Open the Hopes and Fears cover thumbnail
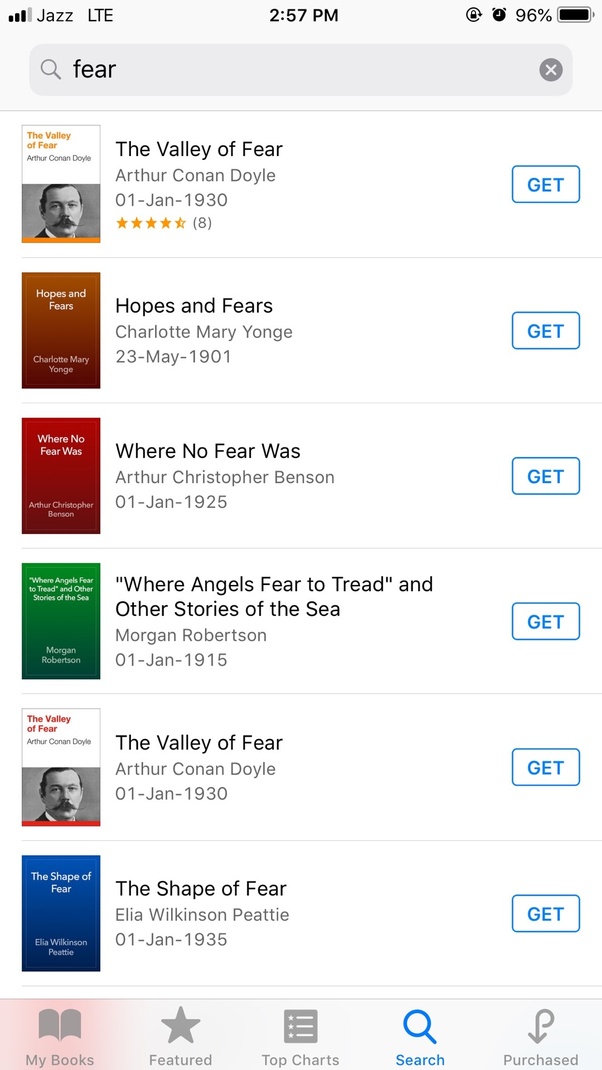The width and height of the screenshot is (602, 1070). [x=60, y=330]
